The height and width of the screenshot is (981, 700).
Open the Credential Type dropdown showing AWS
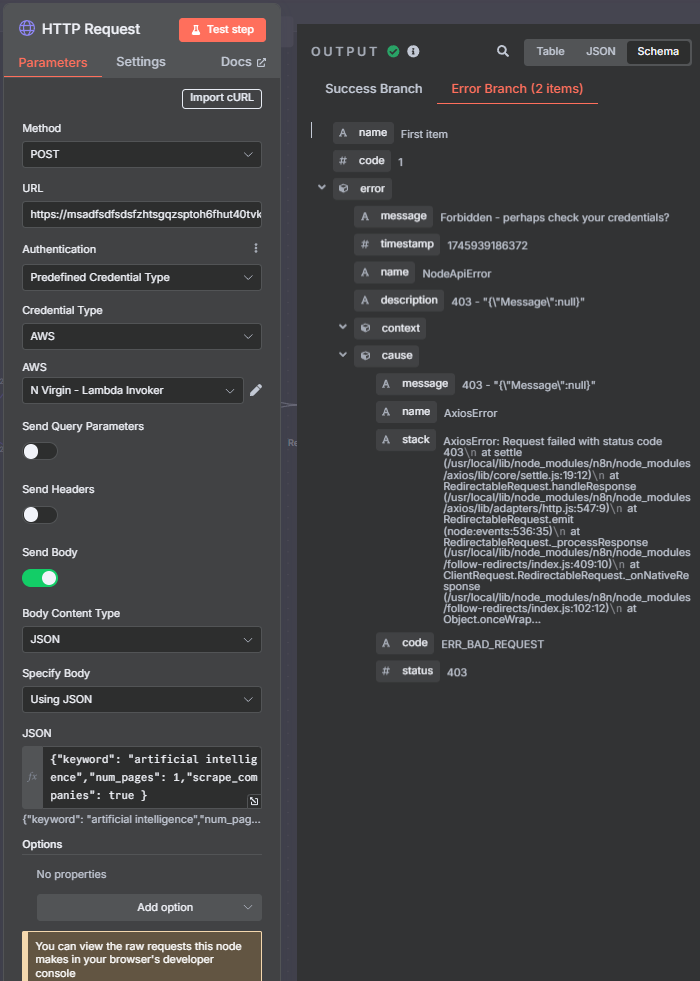click(x=142, y=337)
